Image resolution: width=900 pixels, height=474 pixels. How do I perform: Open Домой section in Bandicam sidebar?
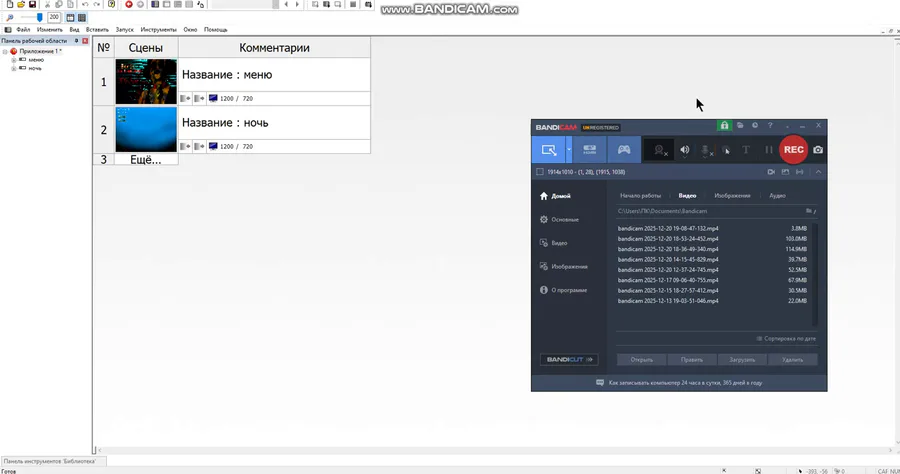(x=554, y=196)
